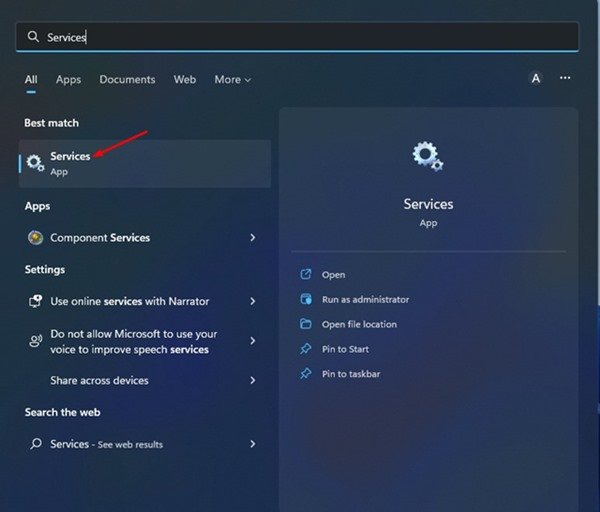The height and width of the screenshot is (512, 600).
Task: Click the Services gear icon in Best match
Action: click(x=35, y=163)
